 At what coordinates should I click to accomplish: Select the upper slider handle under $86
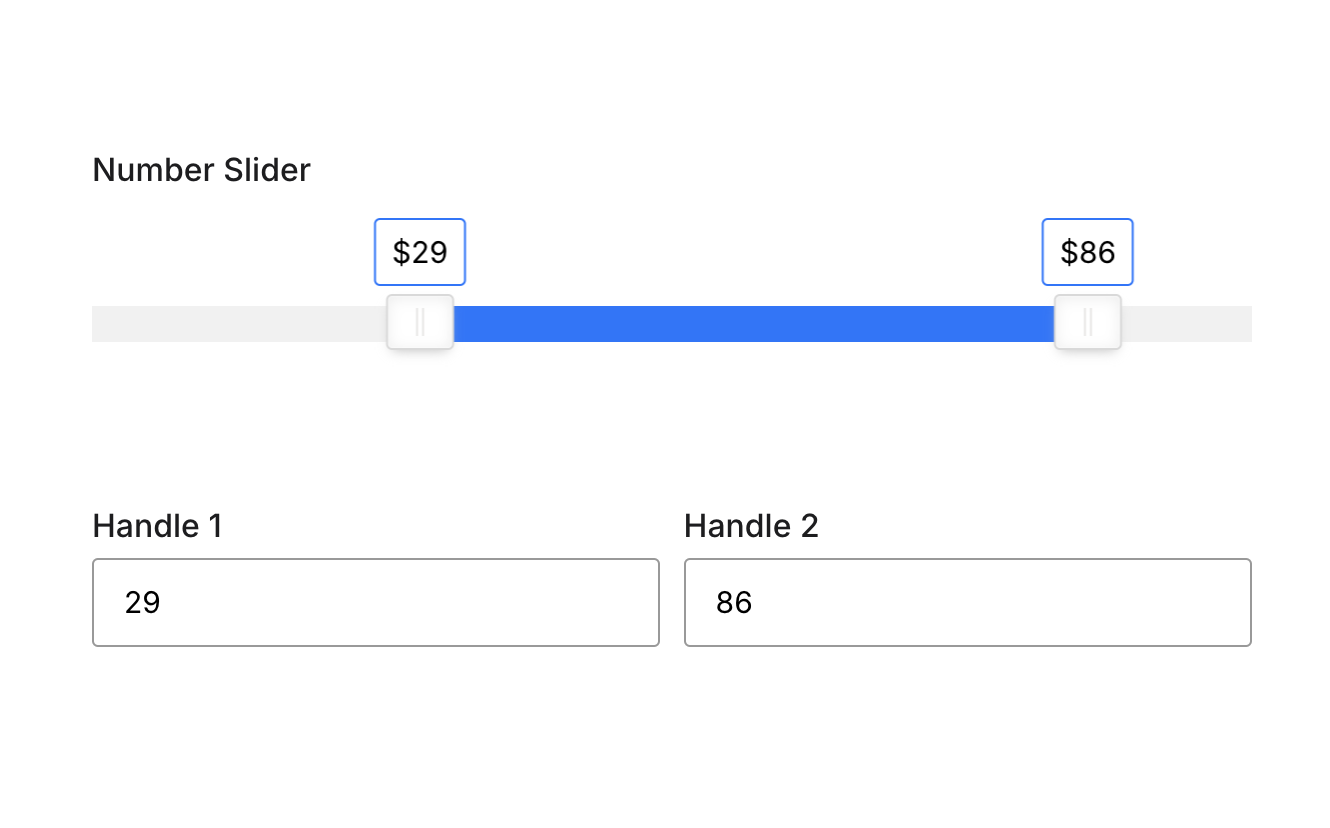pyautogui.click(x=1088, y=322)
